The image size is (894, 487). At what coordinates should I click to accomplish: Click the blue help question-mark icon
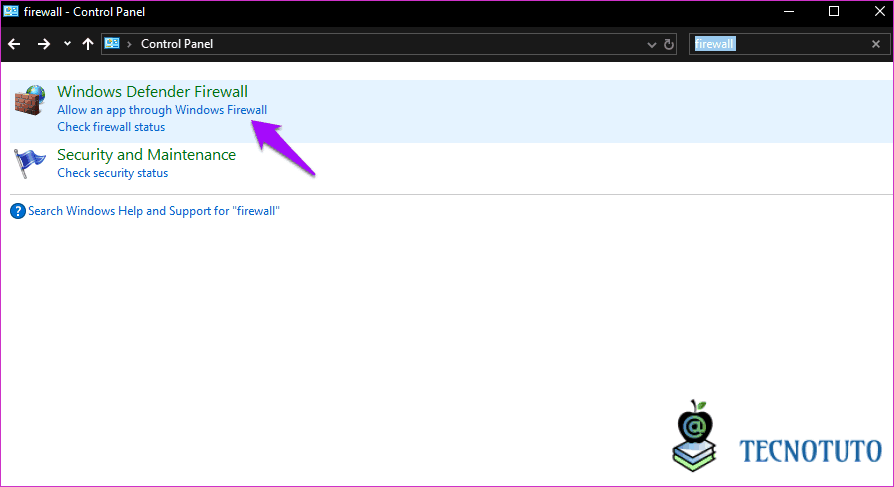[18, 211]
